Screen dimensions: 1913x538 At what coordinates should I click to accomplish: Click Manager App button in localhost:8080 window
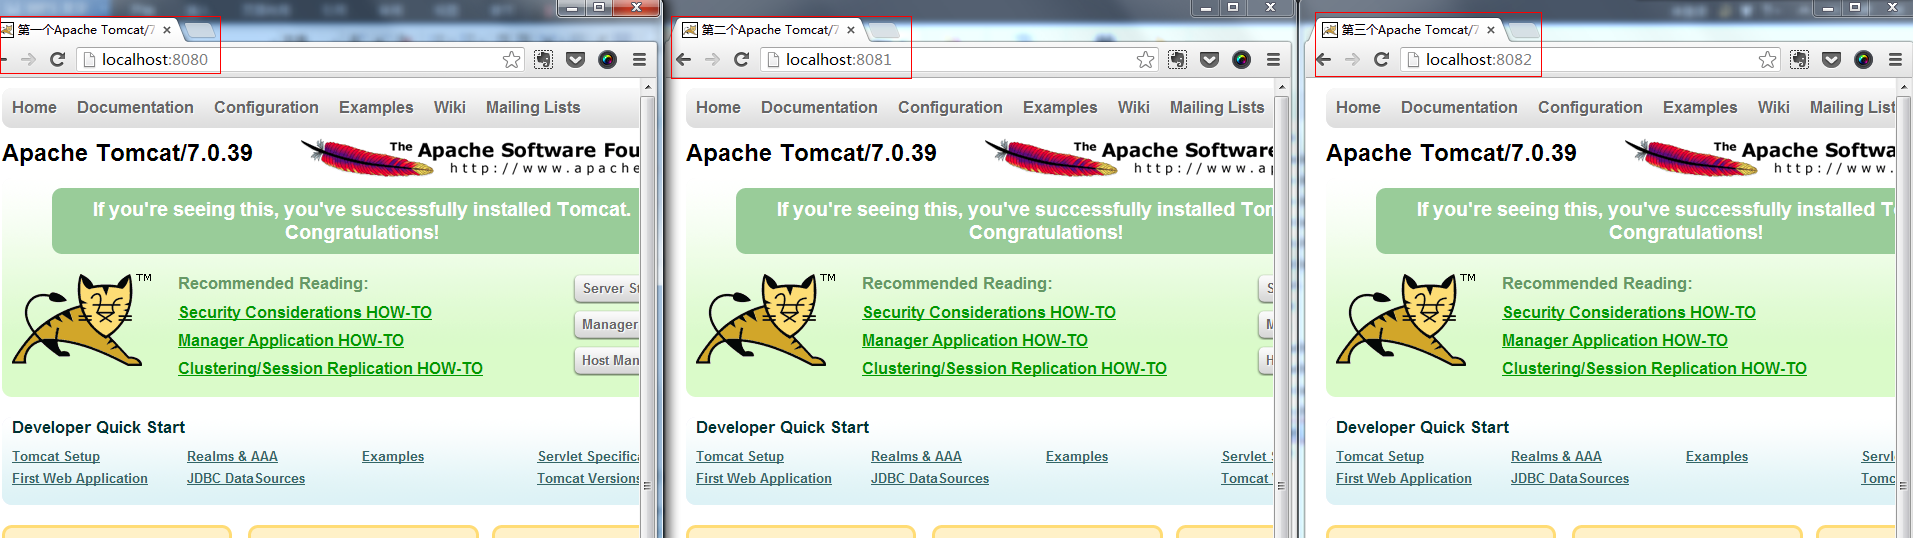(x=607, y=324)
